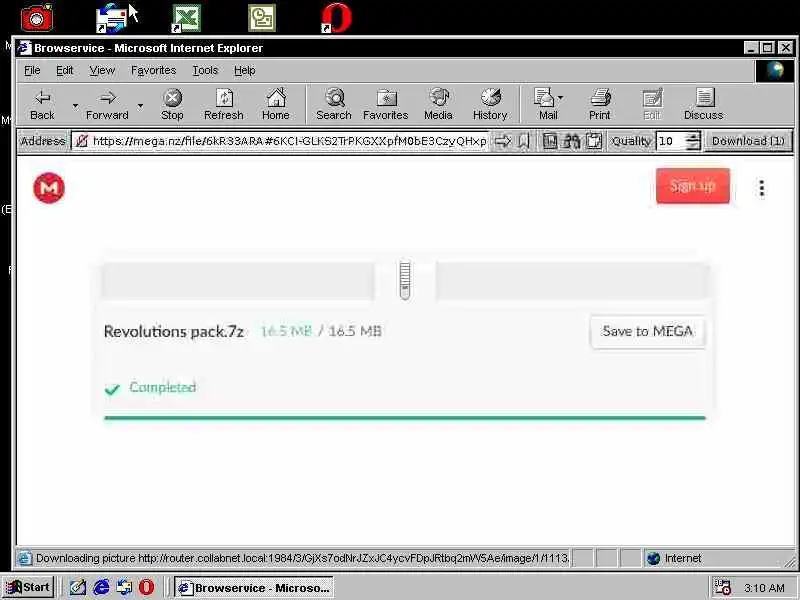
Task: Select the Browservice taskbar button
Action: [253, 587]
